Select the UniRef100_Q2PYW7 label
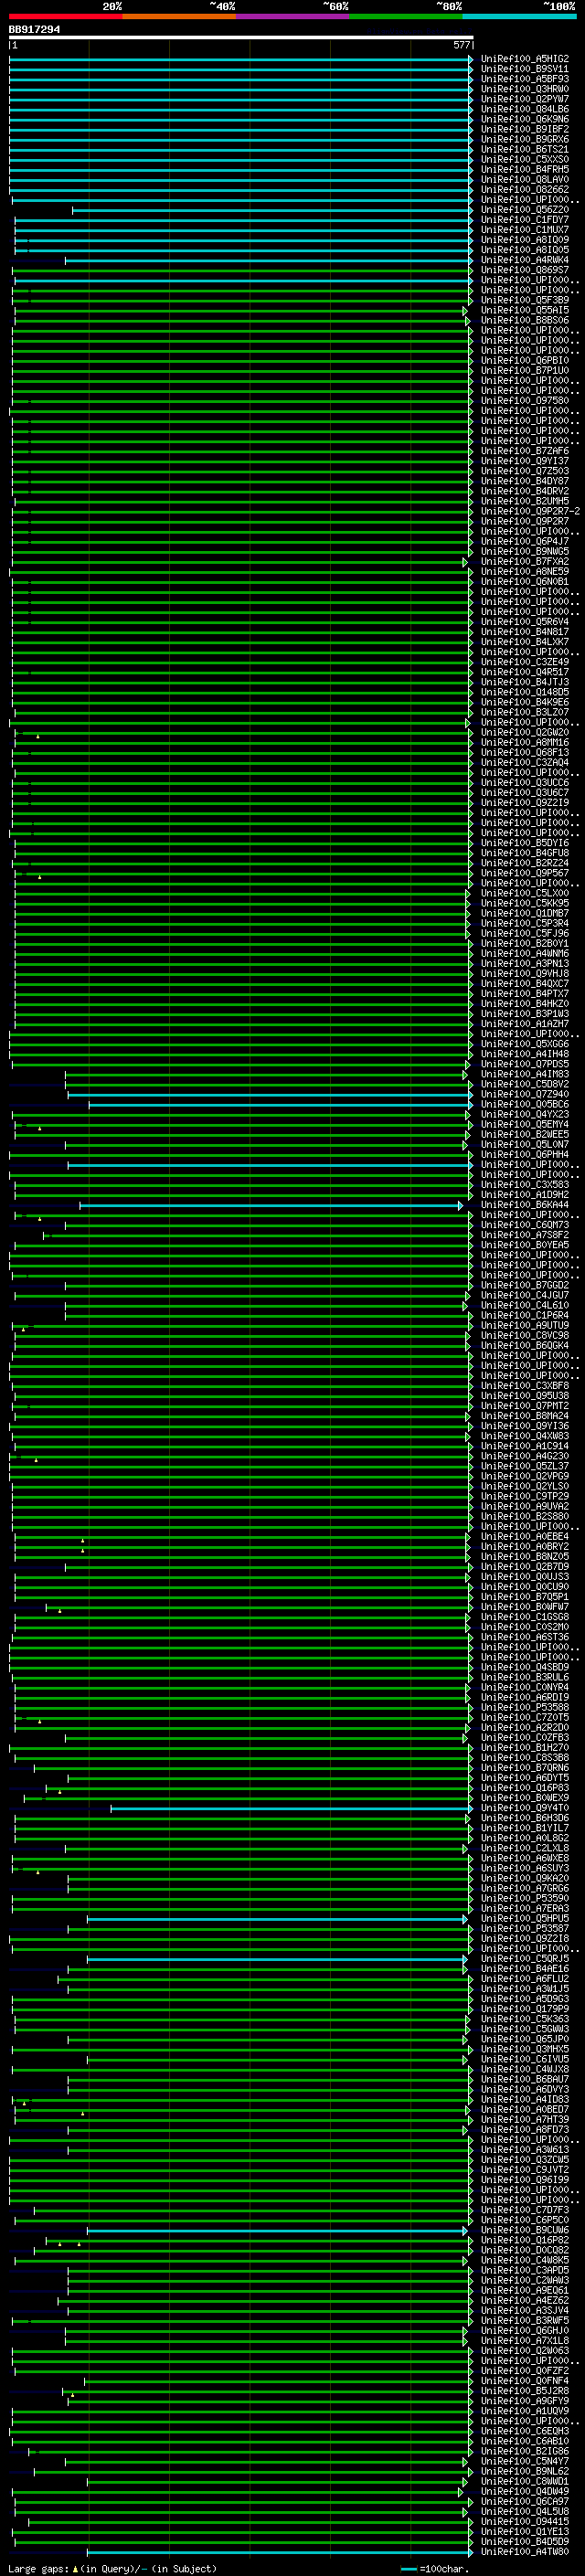Viewport: 585px width, 2576px height. (525, 99)
